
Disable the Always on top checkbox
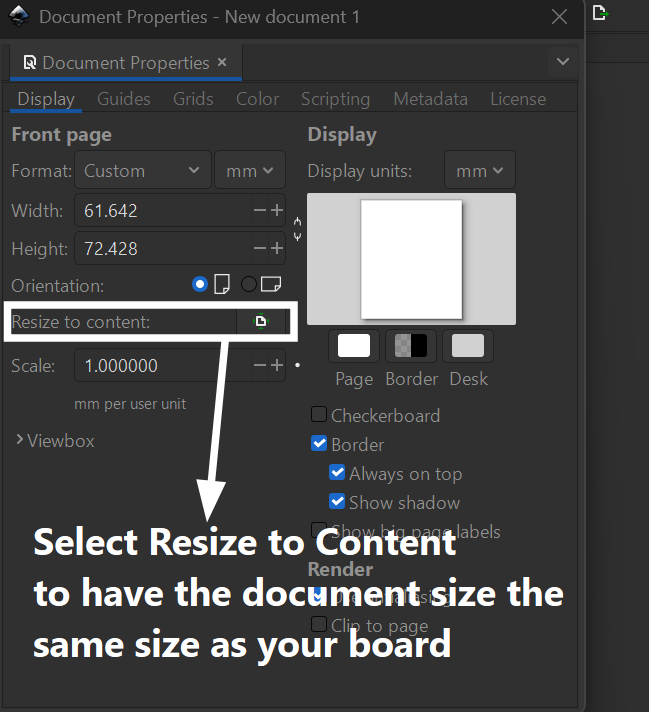point(337,474)
